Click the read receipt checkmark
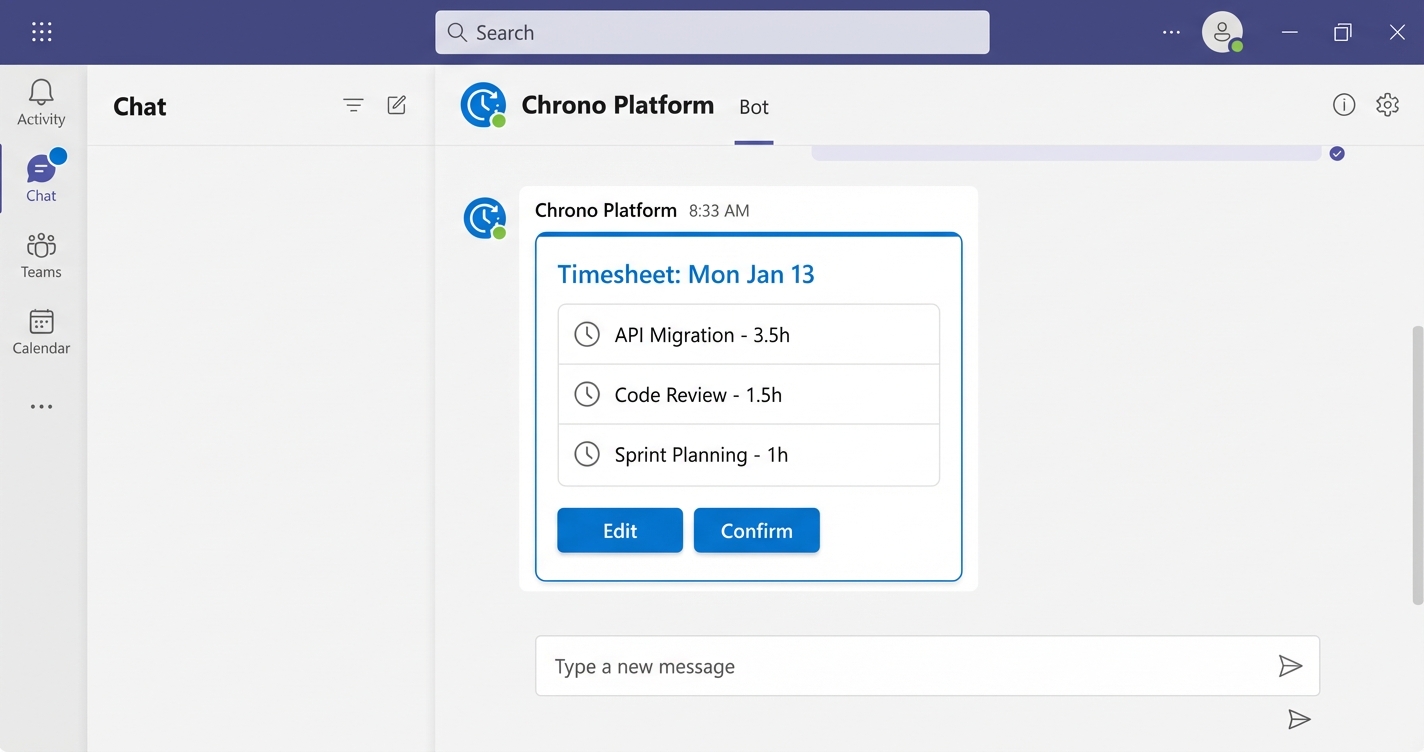 pos(1337,153)
